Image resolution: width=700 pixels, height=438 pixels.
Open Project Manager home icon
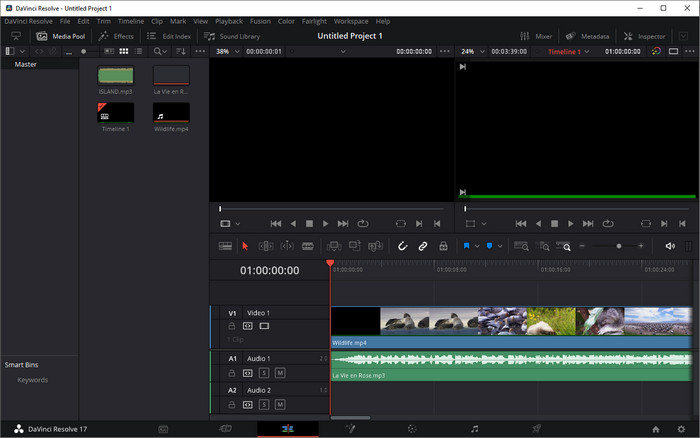(x=656, y=429)
